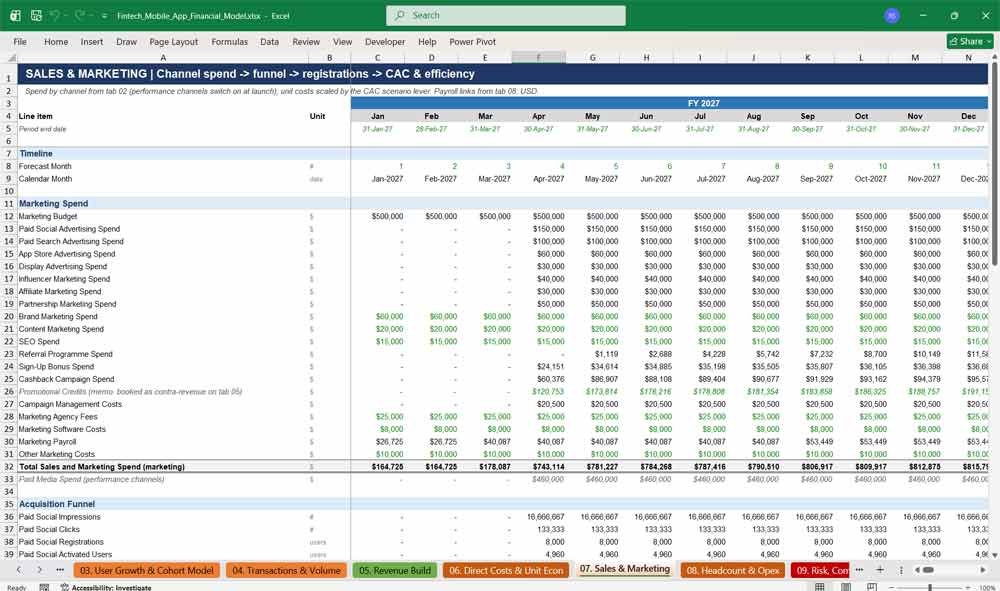Select the Marketing Payroll row label

(x=47, y=441)
